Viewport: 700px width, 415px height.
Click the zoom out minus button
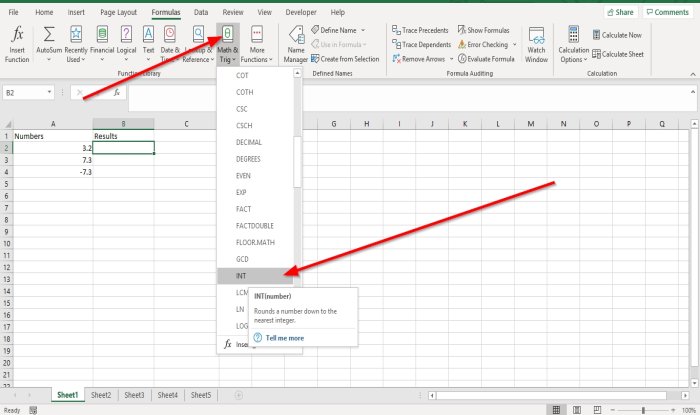pos(613,410)
